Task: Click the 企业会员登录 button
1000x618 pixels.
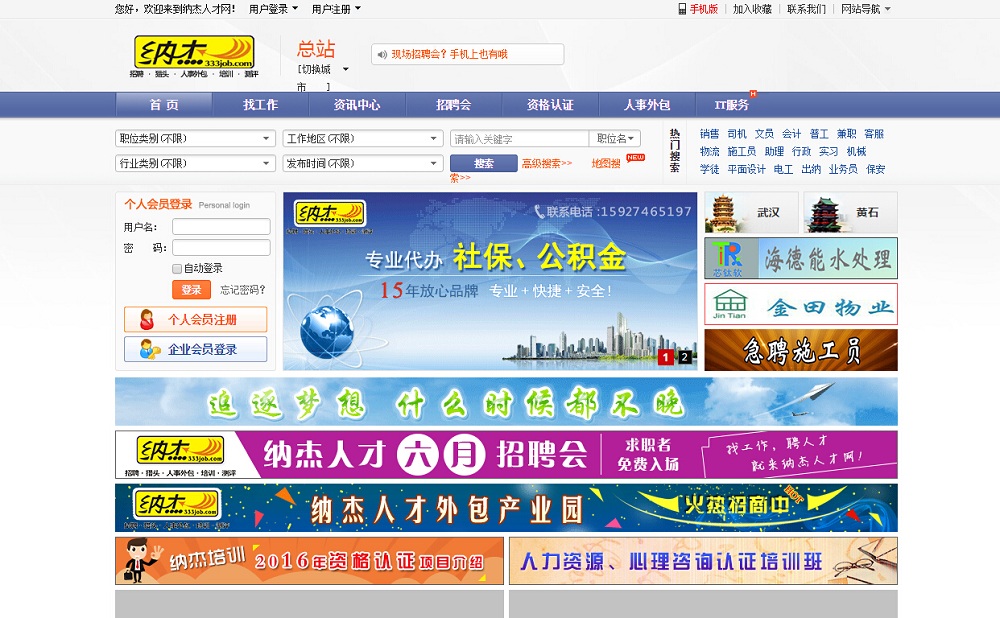Action: [x=196, y=349]
